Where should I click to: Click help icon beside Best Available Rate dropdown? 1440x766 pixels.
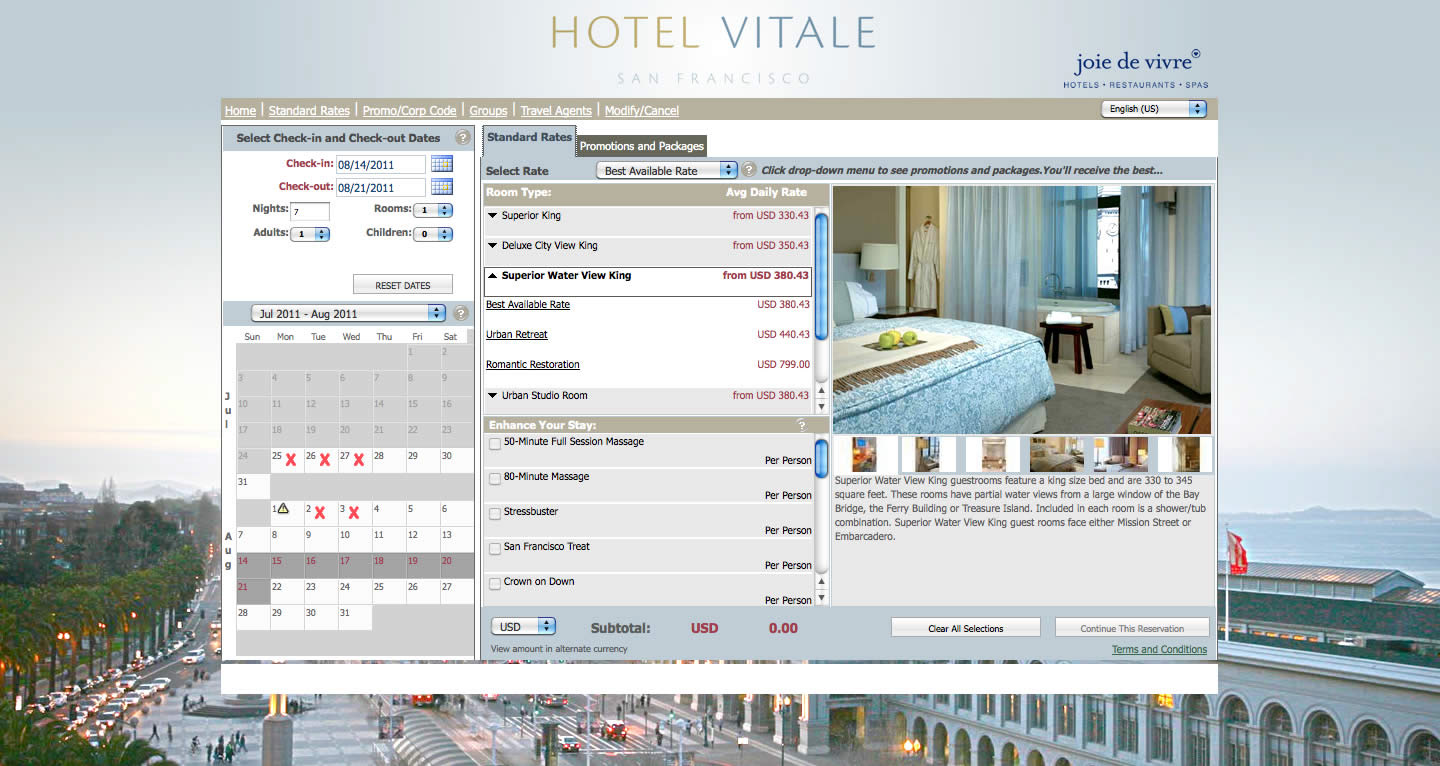click(x=749, y=170)
